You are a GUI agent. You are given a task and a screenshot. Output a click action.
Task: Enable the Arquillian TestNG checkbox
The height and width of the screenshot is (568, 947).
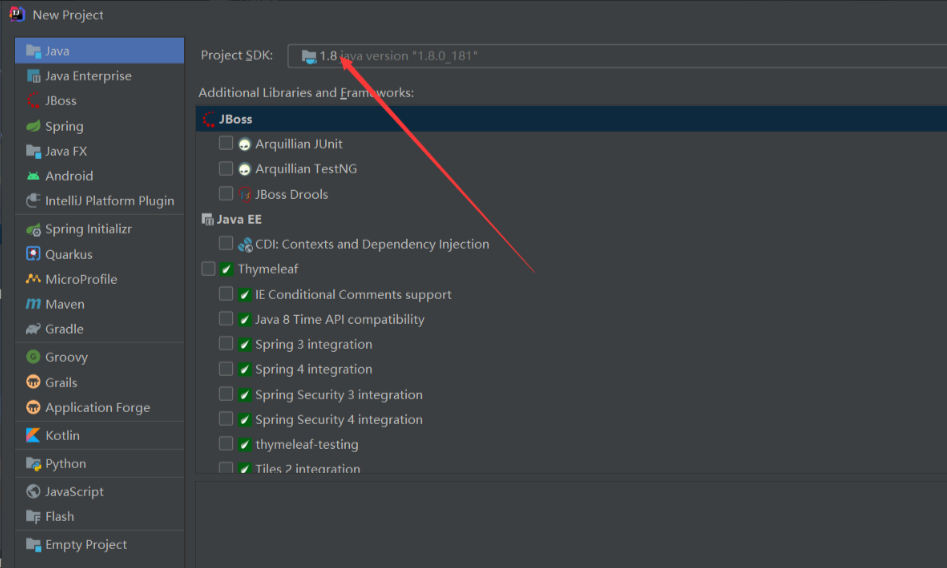click(226, 168)
